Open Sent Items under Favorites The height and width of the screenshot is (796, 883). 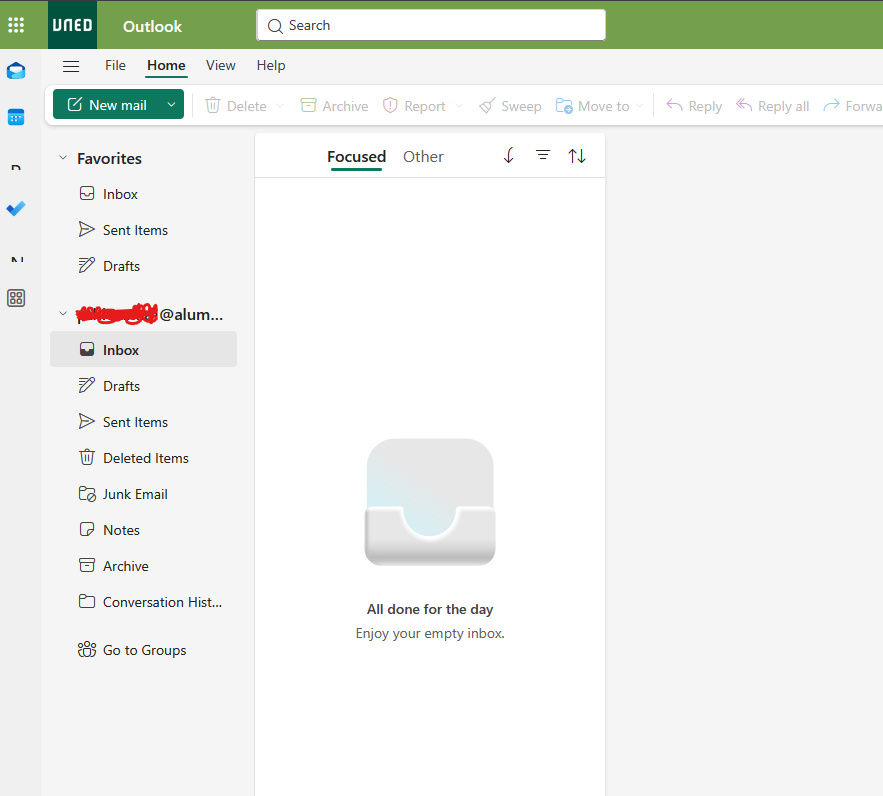pyautogui.click(x=144, y=230)
